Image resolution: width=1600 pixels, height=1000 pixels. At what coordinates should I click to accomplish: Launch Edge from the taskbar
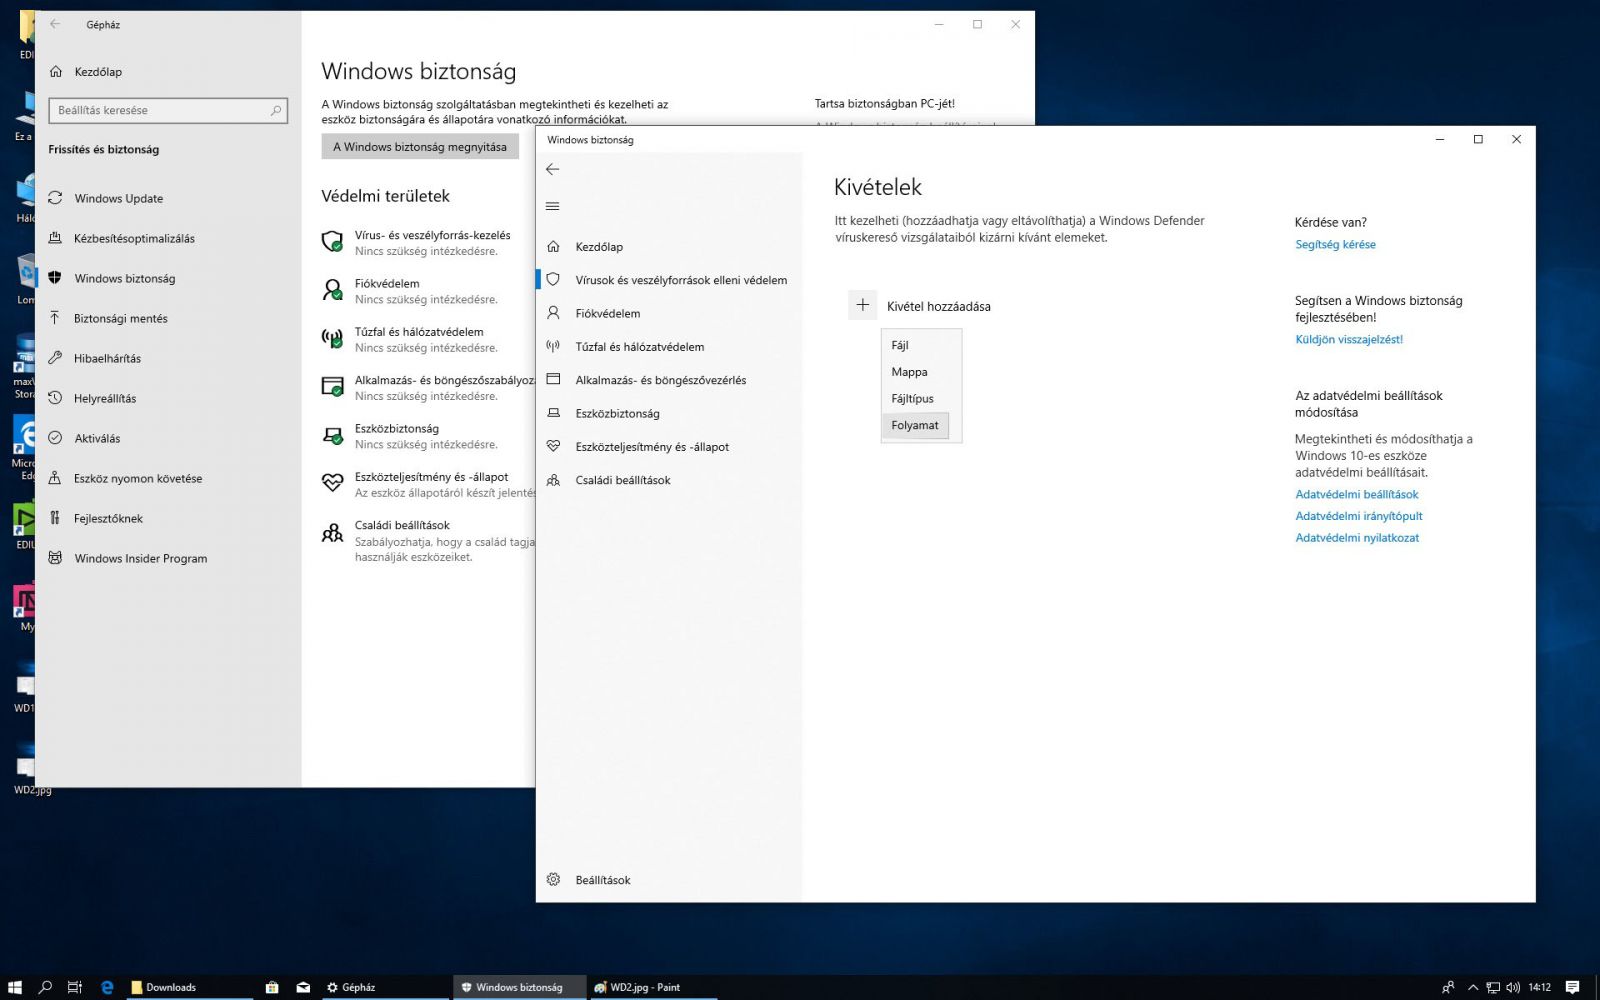107,987
